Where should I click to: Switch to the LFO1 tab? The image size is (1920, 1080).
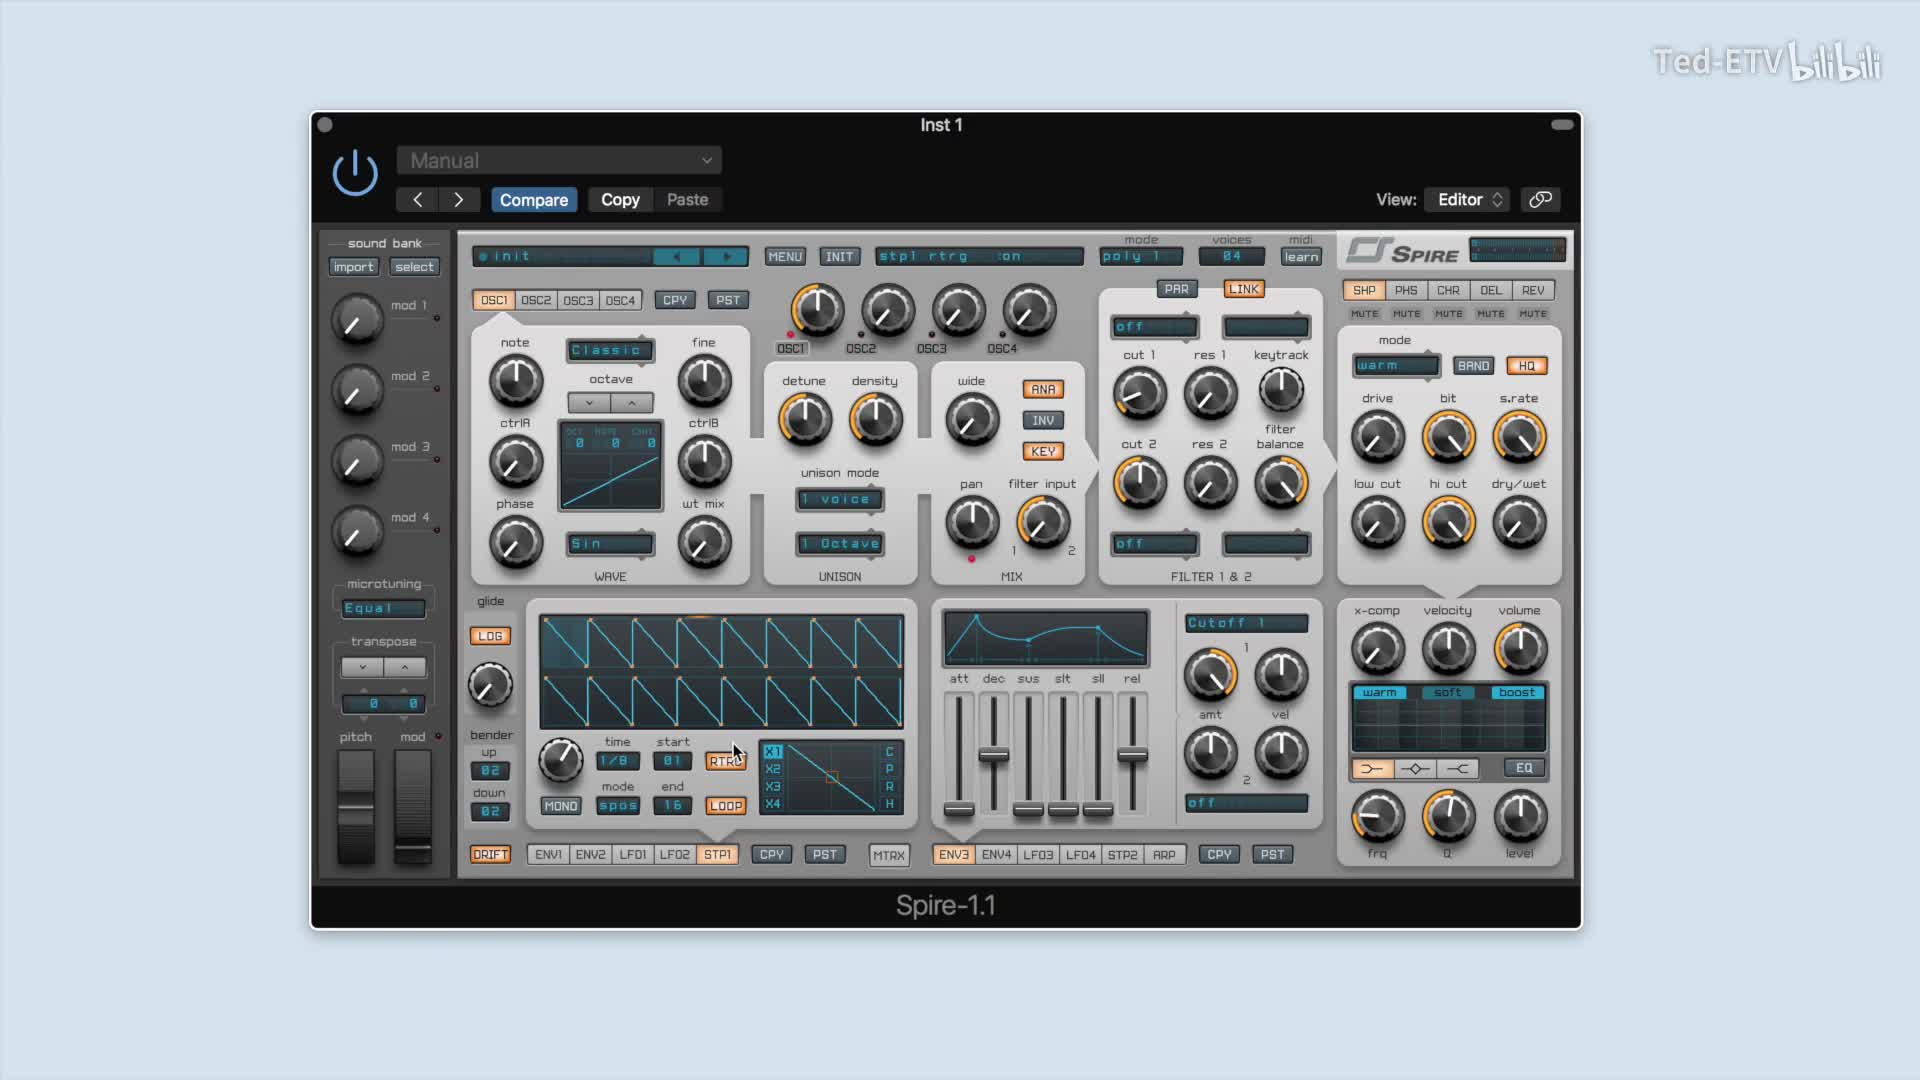click(632, 855)
